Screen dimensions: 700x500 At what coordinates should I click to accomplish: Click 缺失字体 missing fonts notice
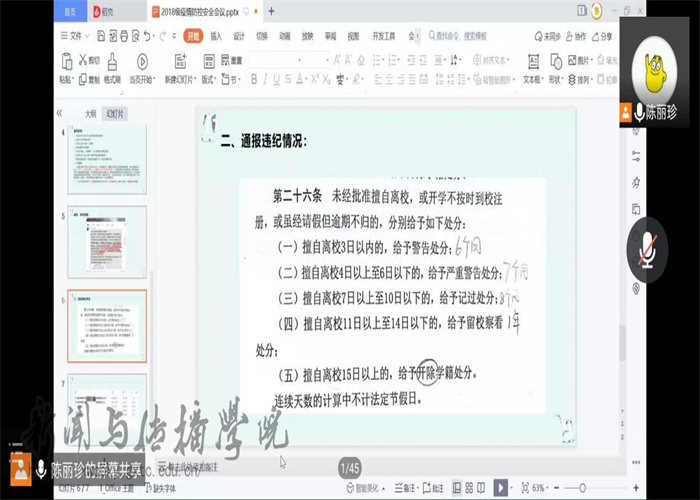pyautogui.click(x=161, y=489)
